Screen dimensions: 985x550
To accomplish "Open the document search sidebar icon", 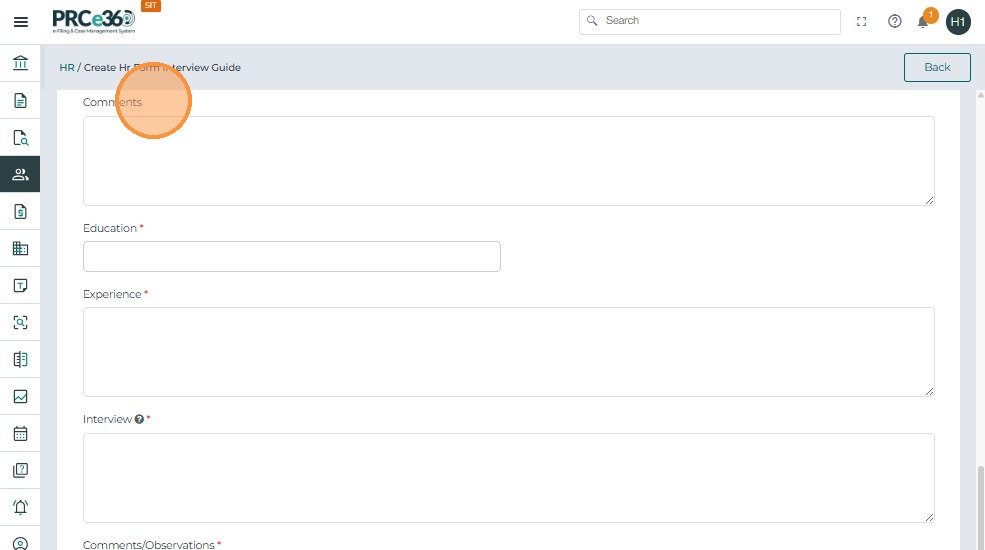I will coord(20,138).
